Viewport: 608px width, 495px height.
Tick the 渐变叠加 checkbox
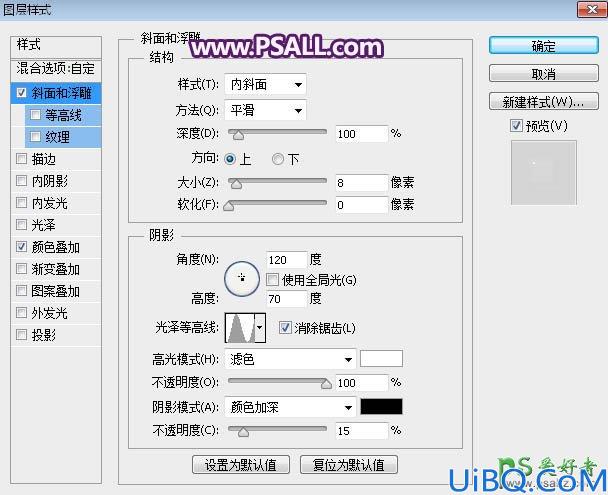[x=21, y=269]
